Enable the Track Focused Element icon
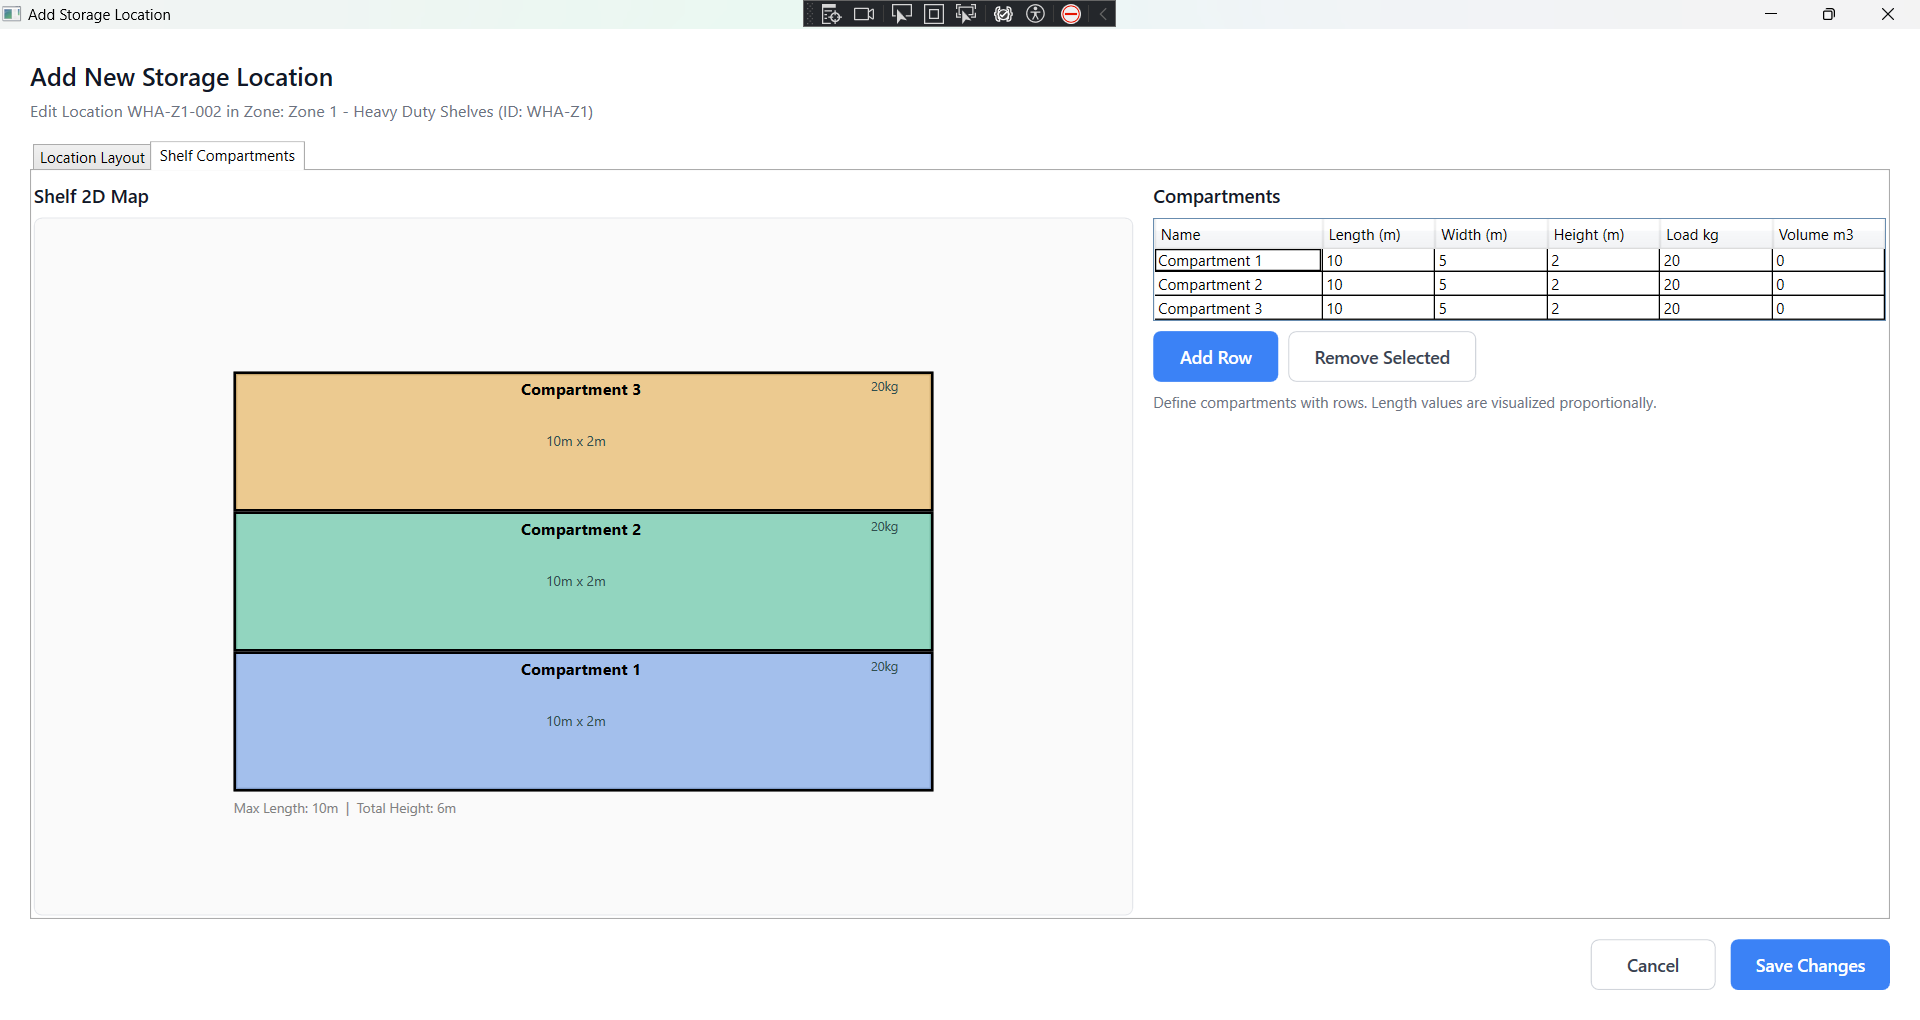This screenshot has height=1020, width=1920. coord(966,14)
